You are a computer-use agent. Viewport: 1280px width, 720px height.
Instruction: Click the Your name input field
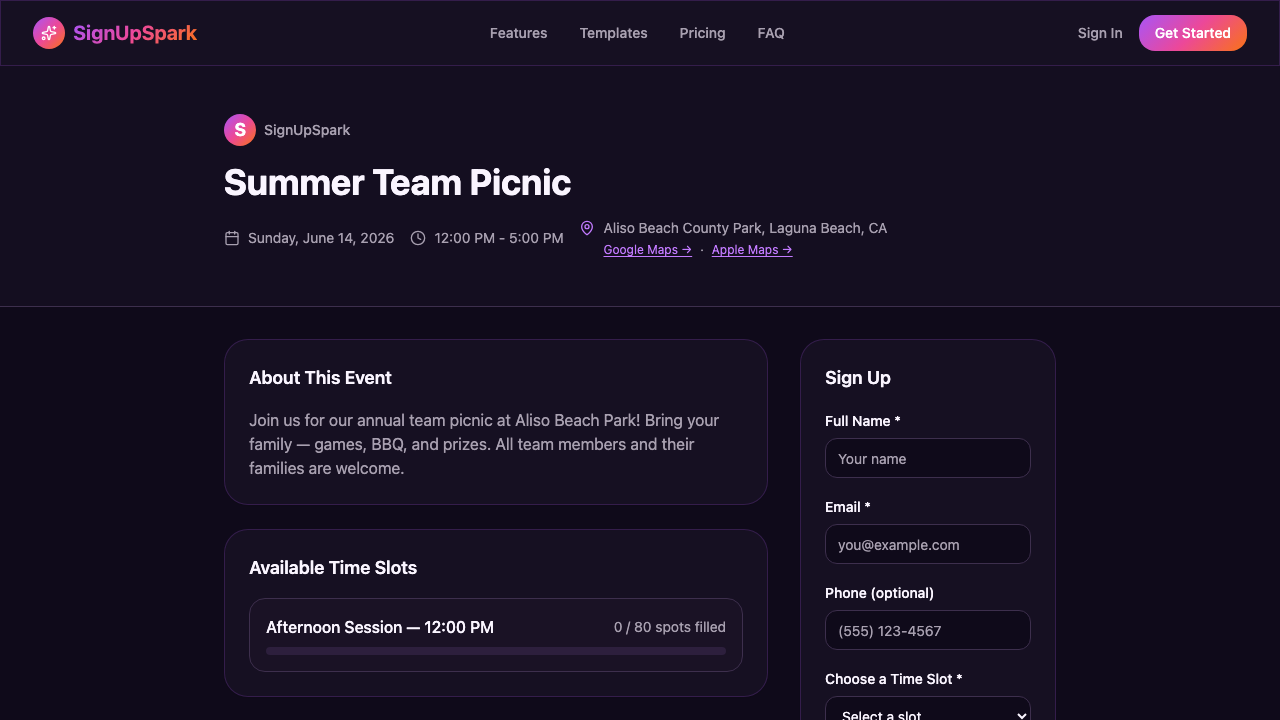coord(927,458)
